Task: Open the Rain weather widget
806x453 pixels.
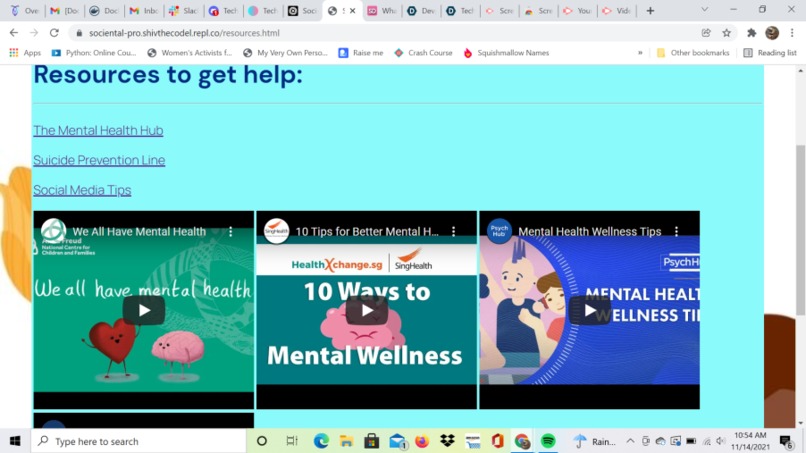Action: point(594,441)
